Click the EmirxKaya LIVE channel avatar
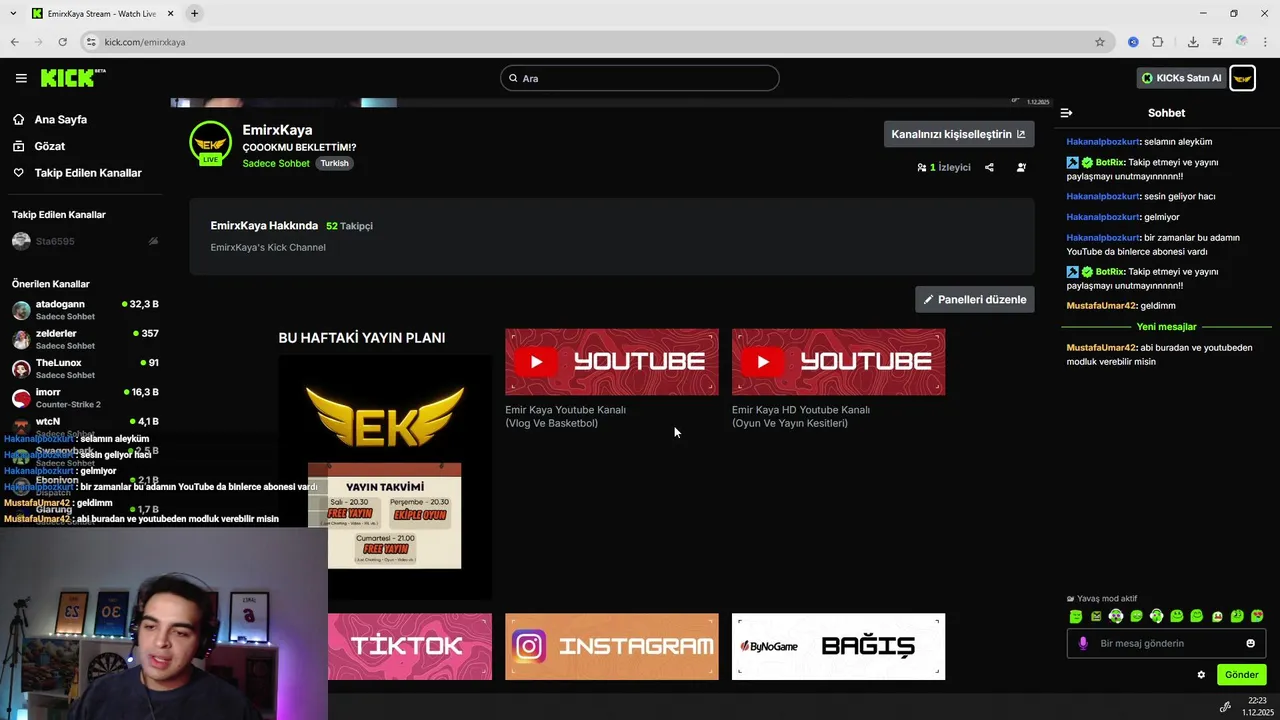Viewport: 1280px width, 720px height. (x=210, y=143)
